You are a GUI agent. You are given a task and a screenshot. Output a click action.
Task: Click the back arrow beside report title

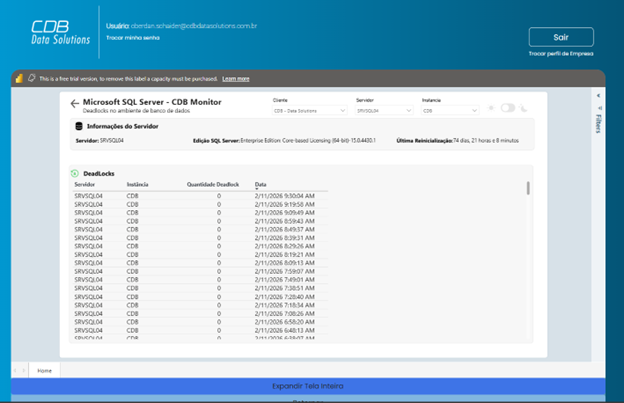(x=75, y=104)
